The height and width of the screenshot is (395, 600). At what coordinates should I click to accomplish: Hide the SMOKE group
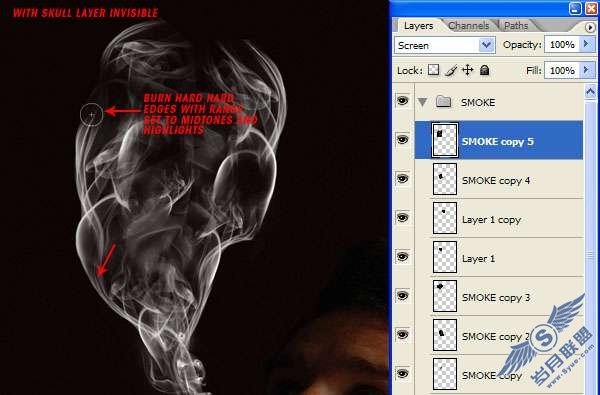coord(402,101)
